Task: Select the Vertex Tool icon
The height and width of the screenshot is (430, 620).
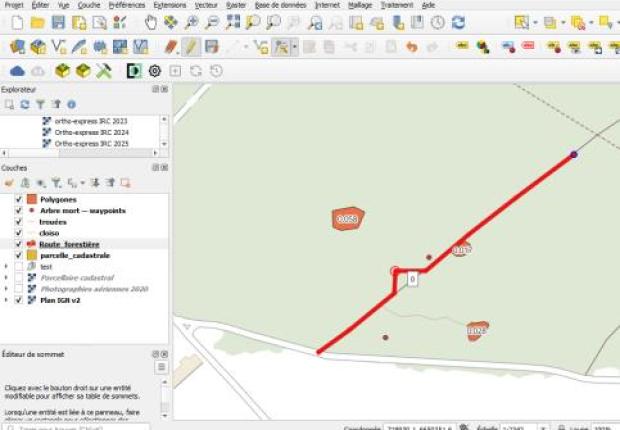Action: pyautogui.click(x=281, y=47)
